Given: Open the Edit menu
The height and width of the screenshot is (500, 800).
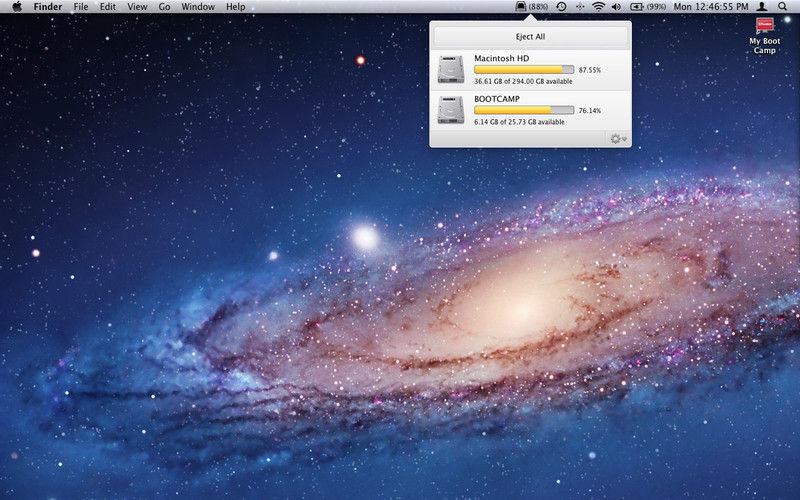Looking at the screenshot, I should coord(108,7).
